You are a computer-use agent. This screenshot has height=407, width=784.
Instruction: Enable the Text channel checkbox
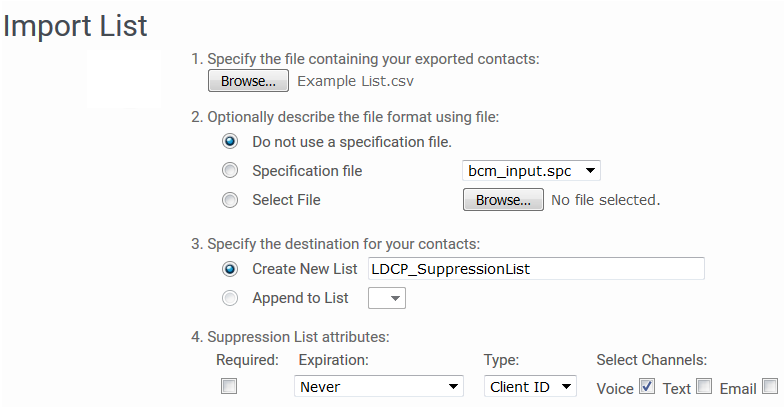click(x=704, y=386)
